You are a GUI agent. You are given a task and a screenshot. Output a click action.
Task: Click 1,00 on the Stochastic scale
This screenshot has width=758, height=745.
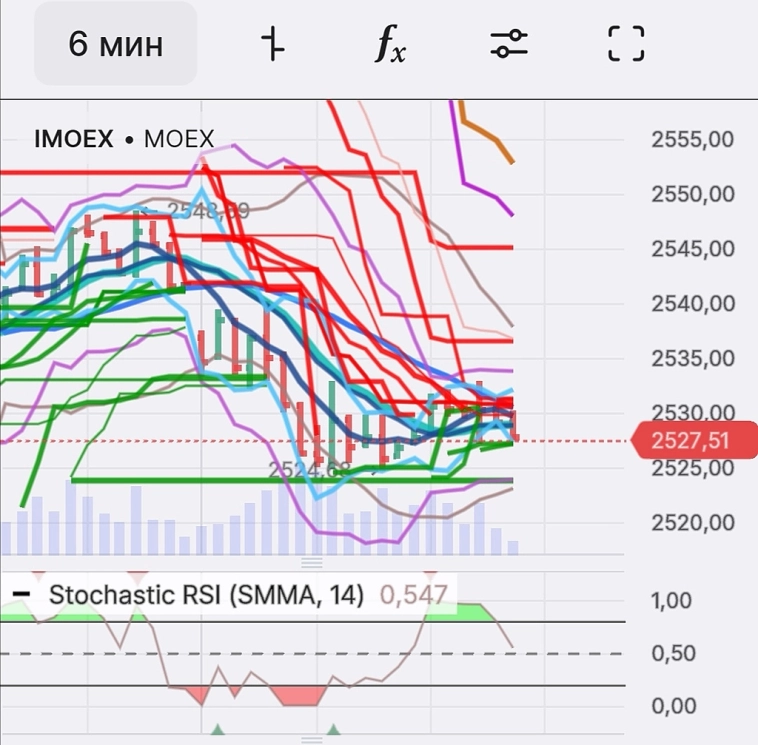point(671,601)
